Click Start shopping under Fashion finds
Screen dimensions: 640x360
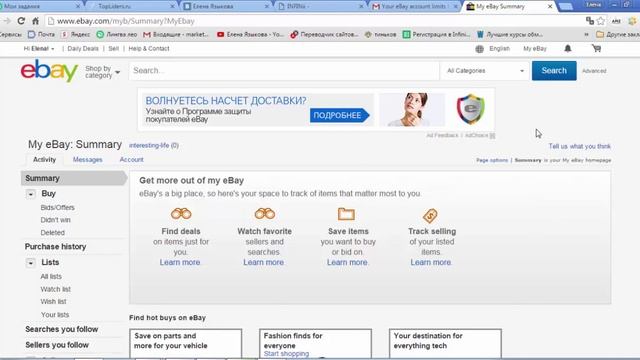click(x=286, y=354)
